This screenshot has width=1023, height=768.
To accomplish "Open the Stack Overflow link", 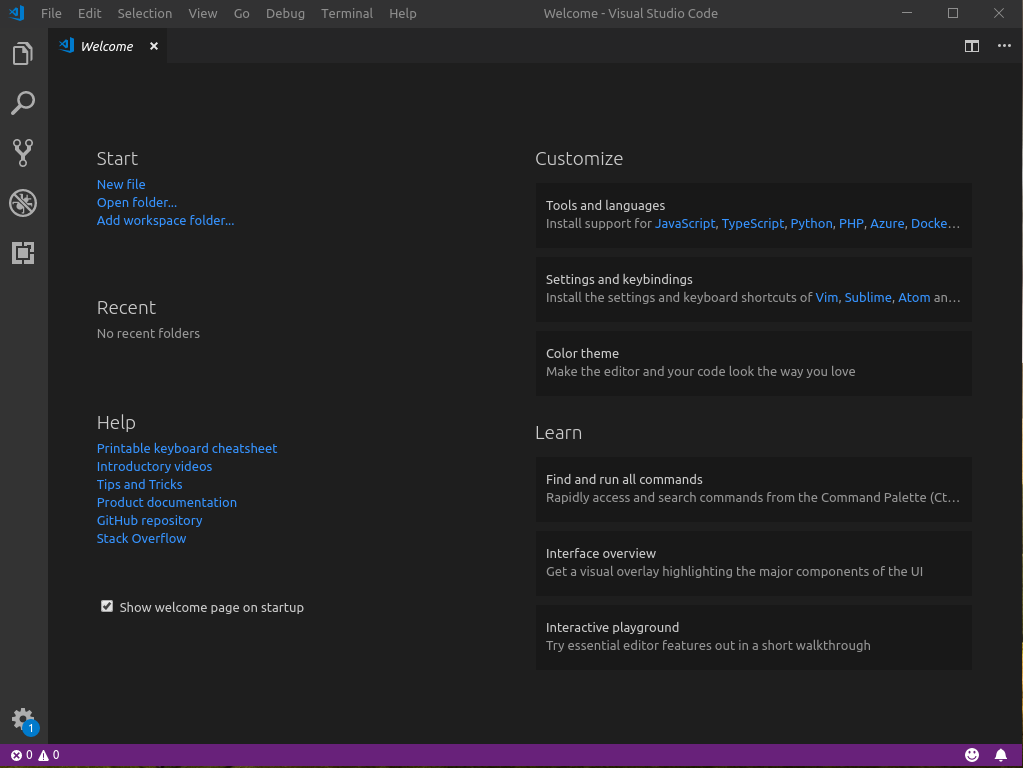I will (142, 538).
